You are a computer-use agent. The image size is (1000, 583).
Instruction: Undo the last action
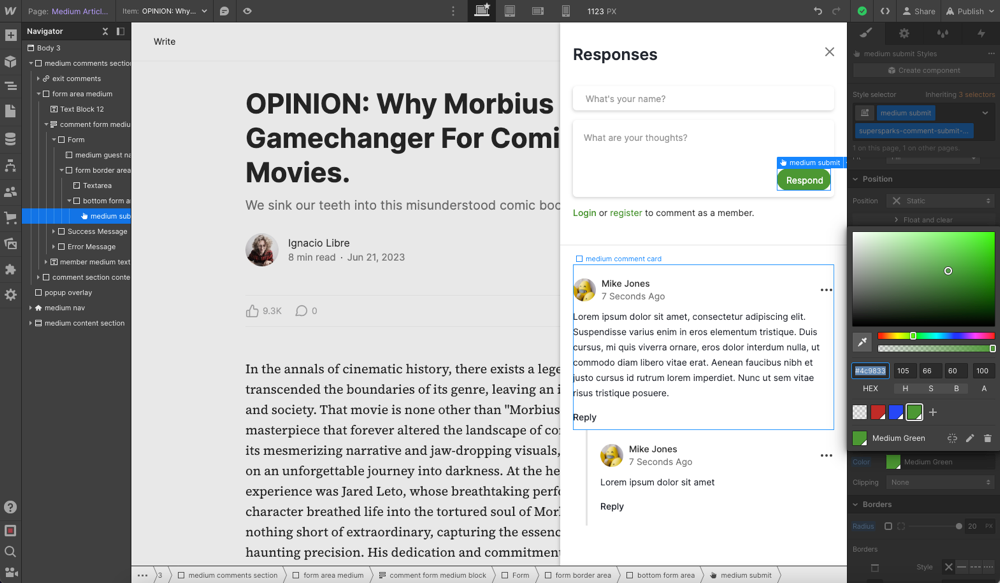[818, 10]
